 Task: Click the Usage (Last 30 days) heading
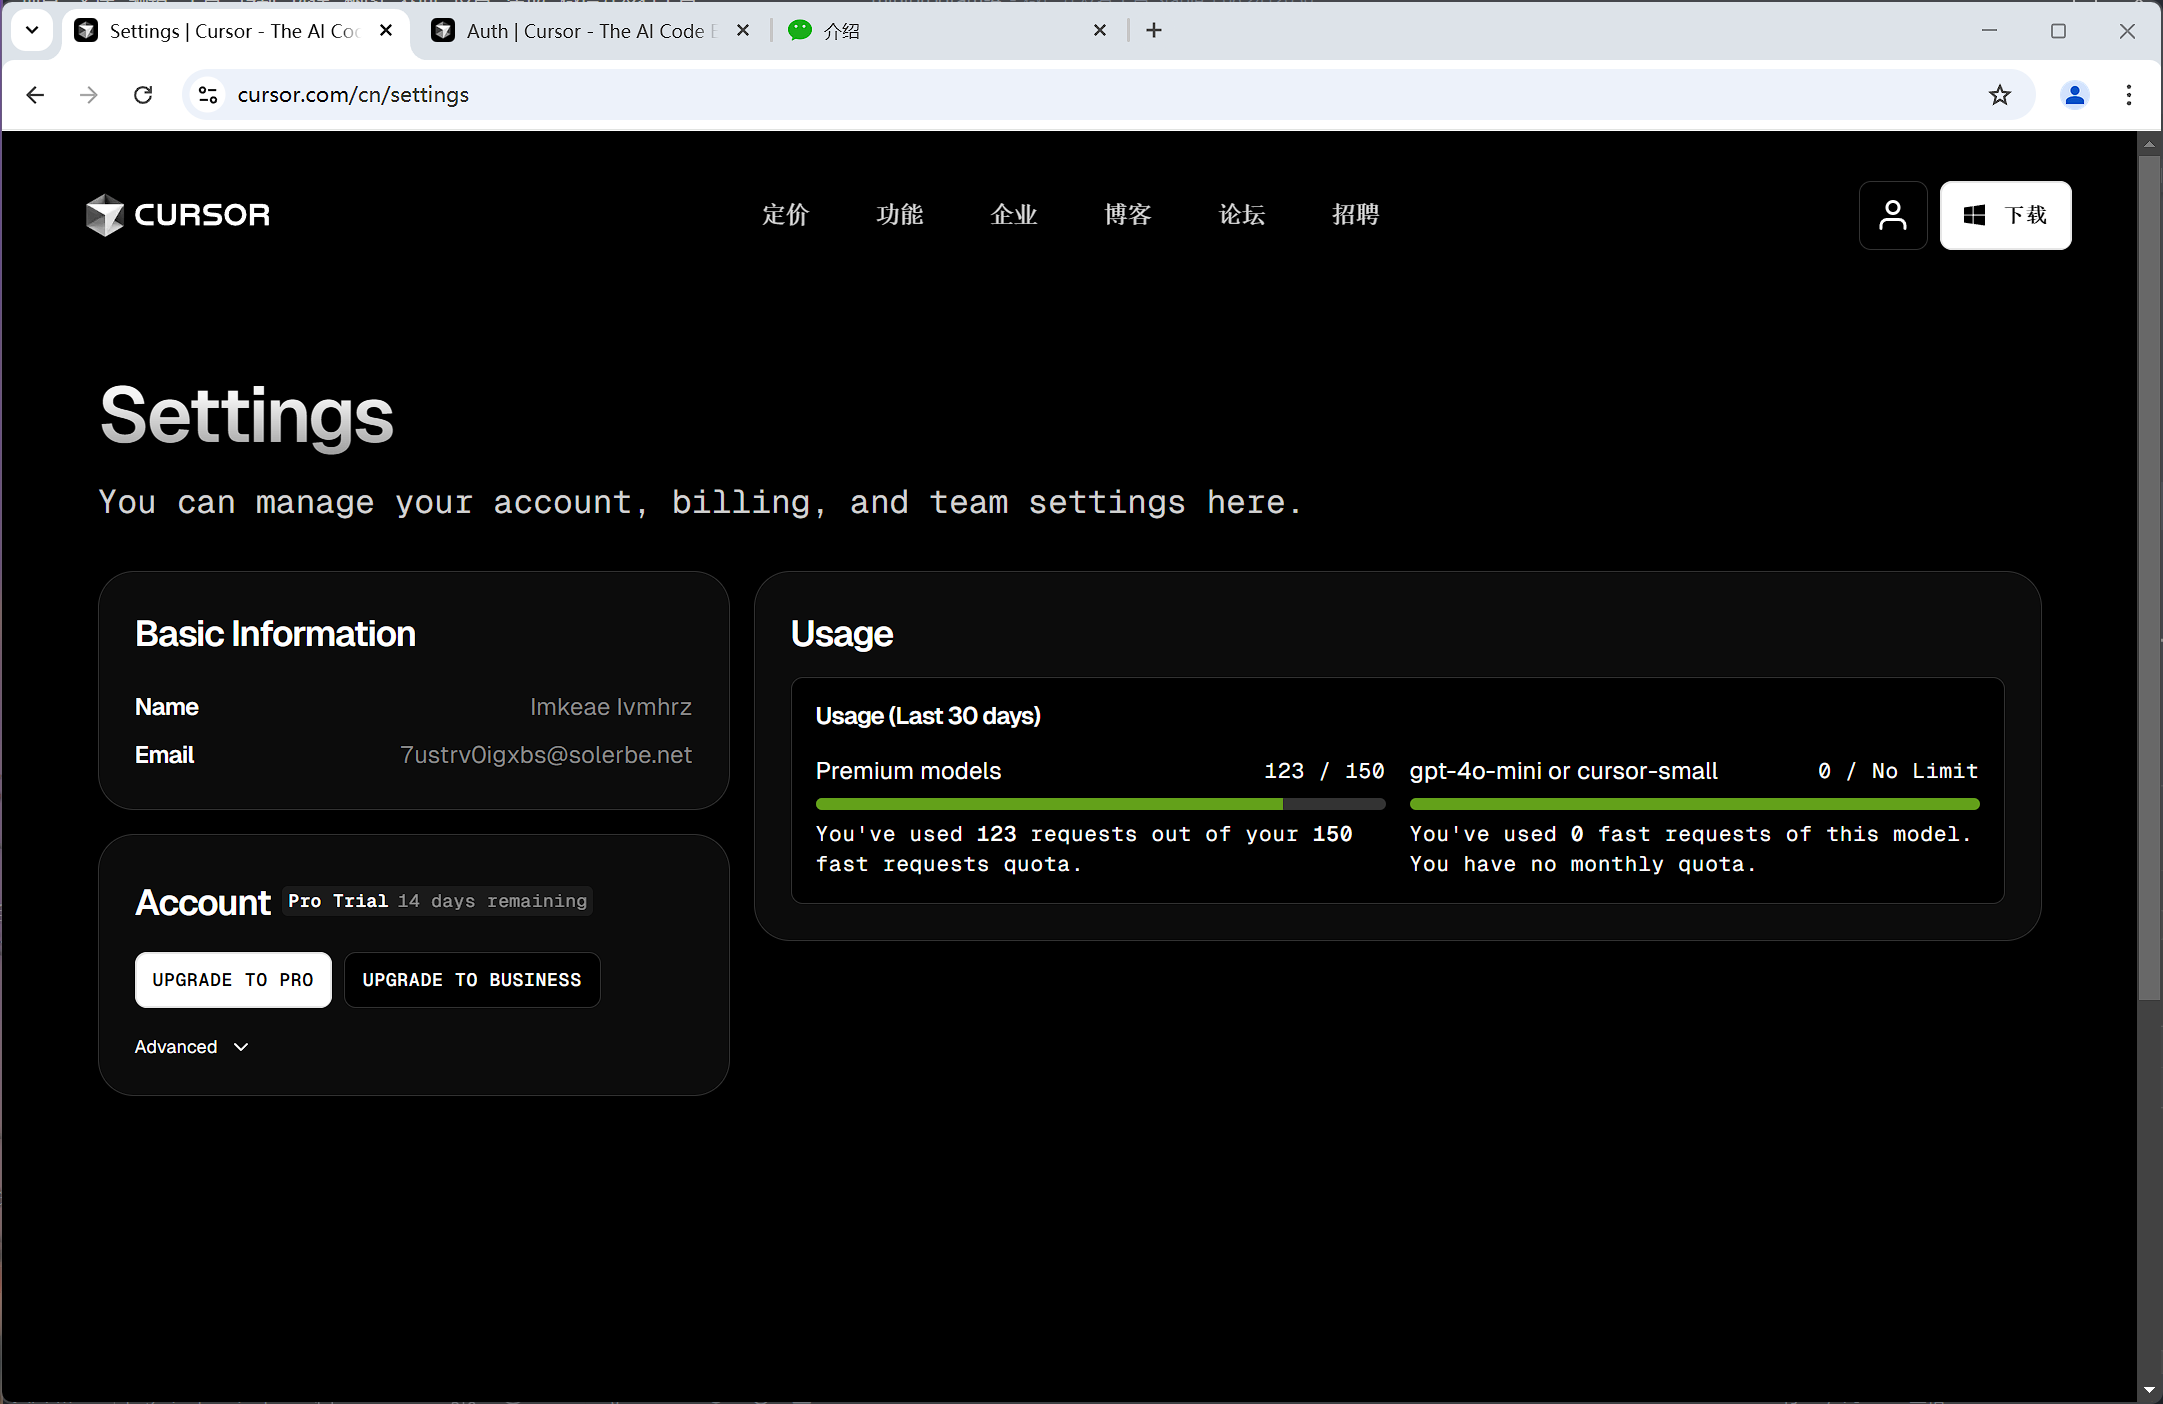click(928, 716)
